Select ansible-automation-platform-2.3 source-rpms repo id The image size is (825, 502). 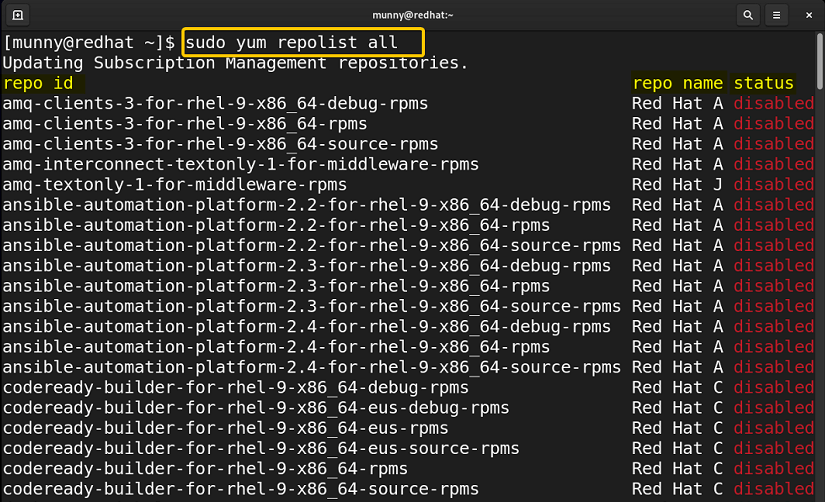pos(311,306)
